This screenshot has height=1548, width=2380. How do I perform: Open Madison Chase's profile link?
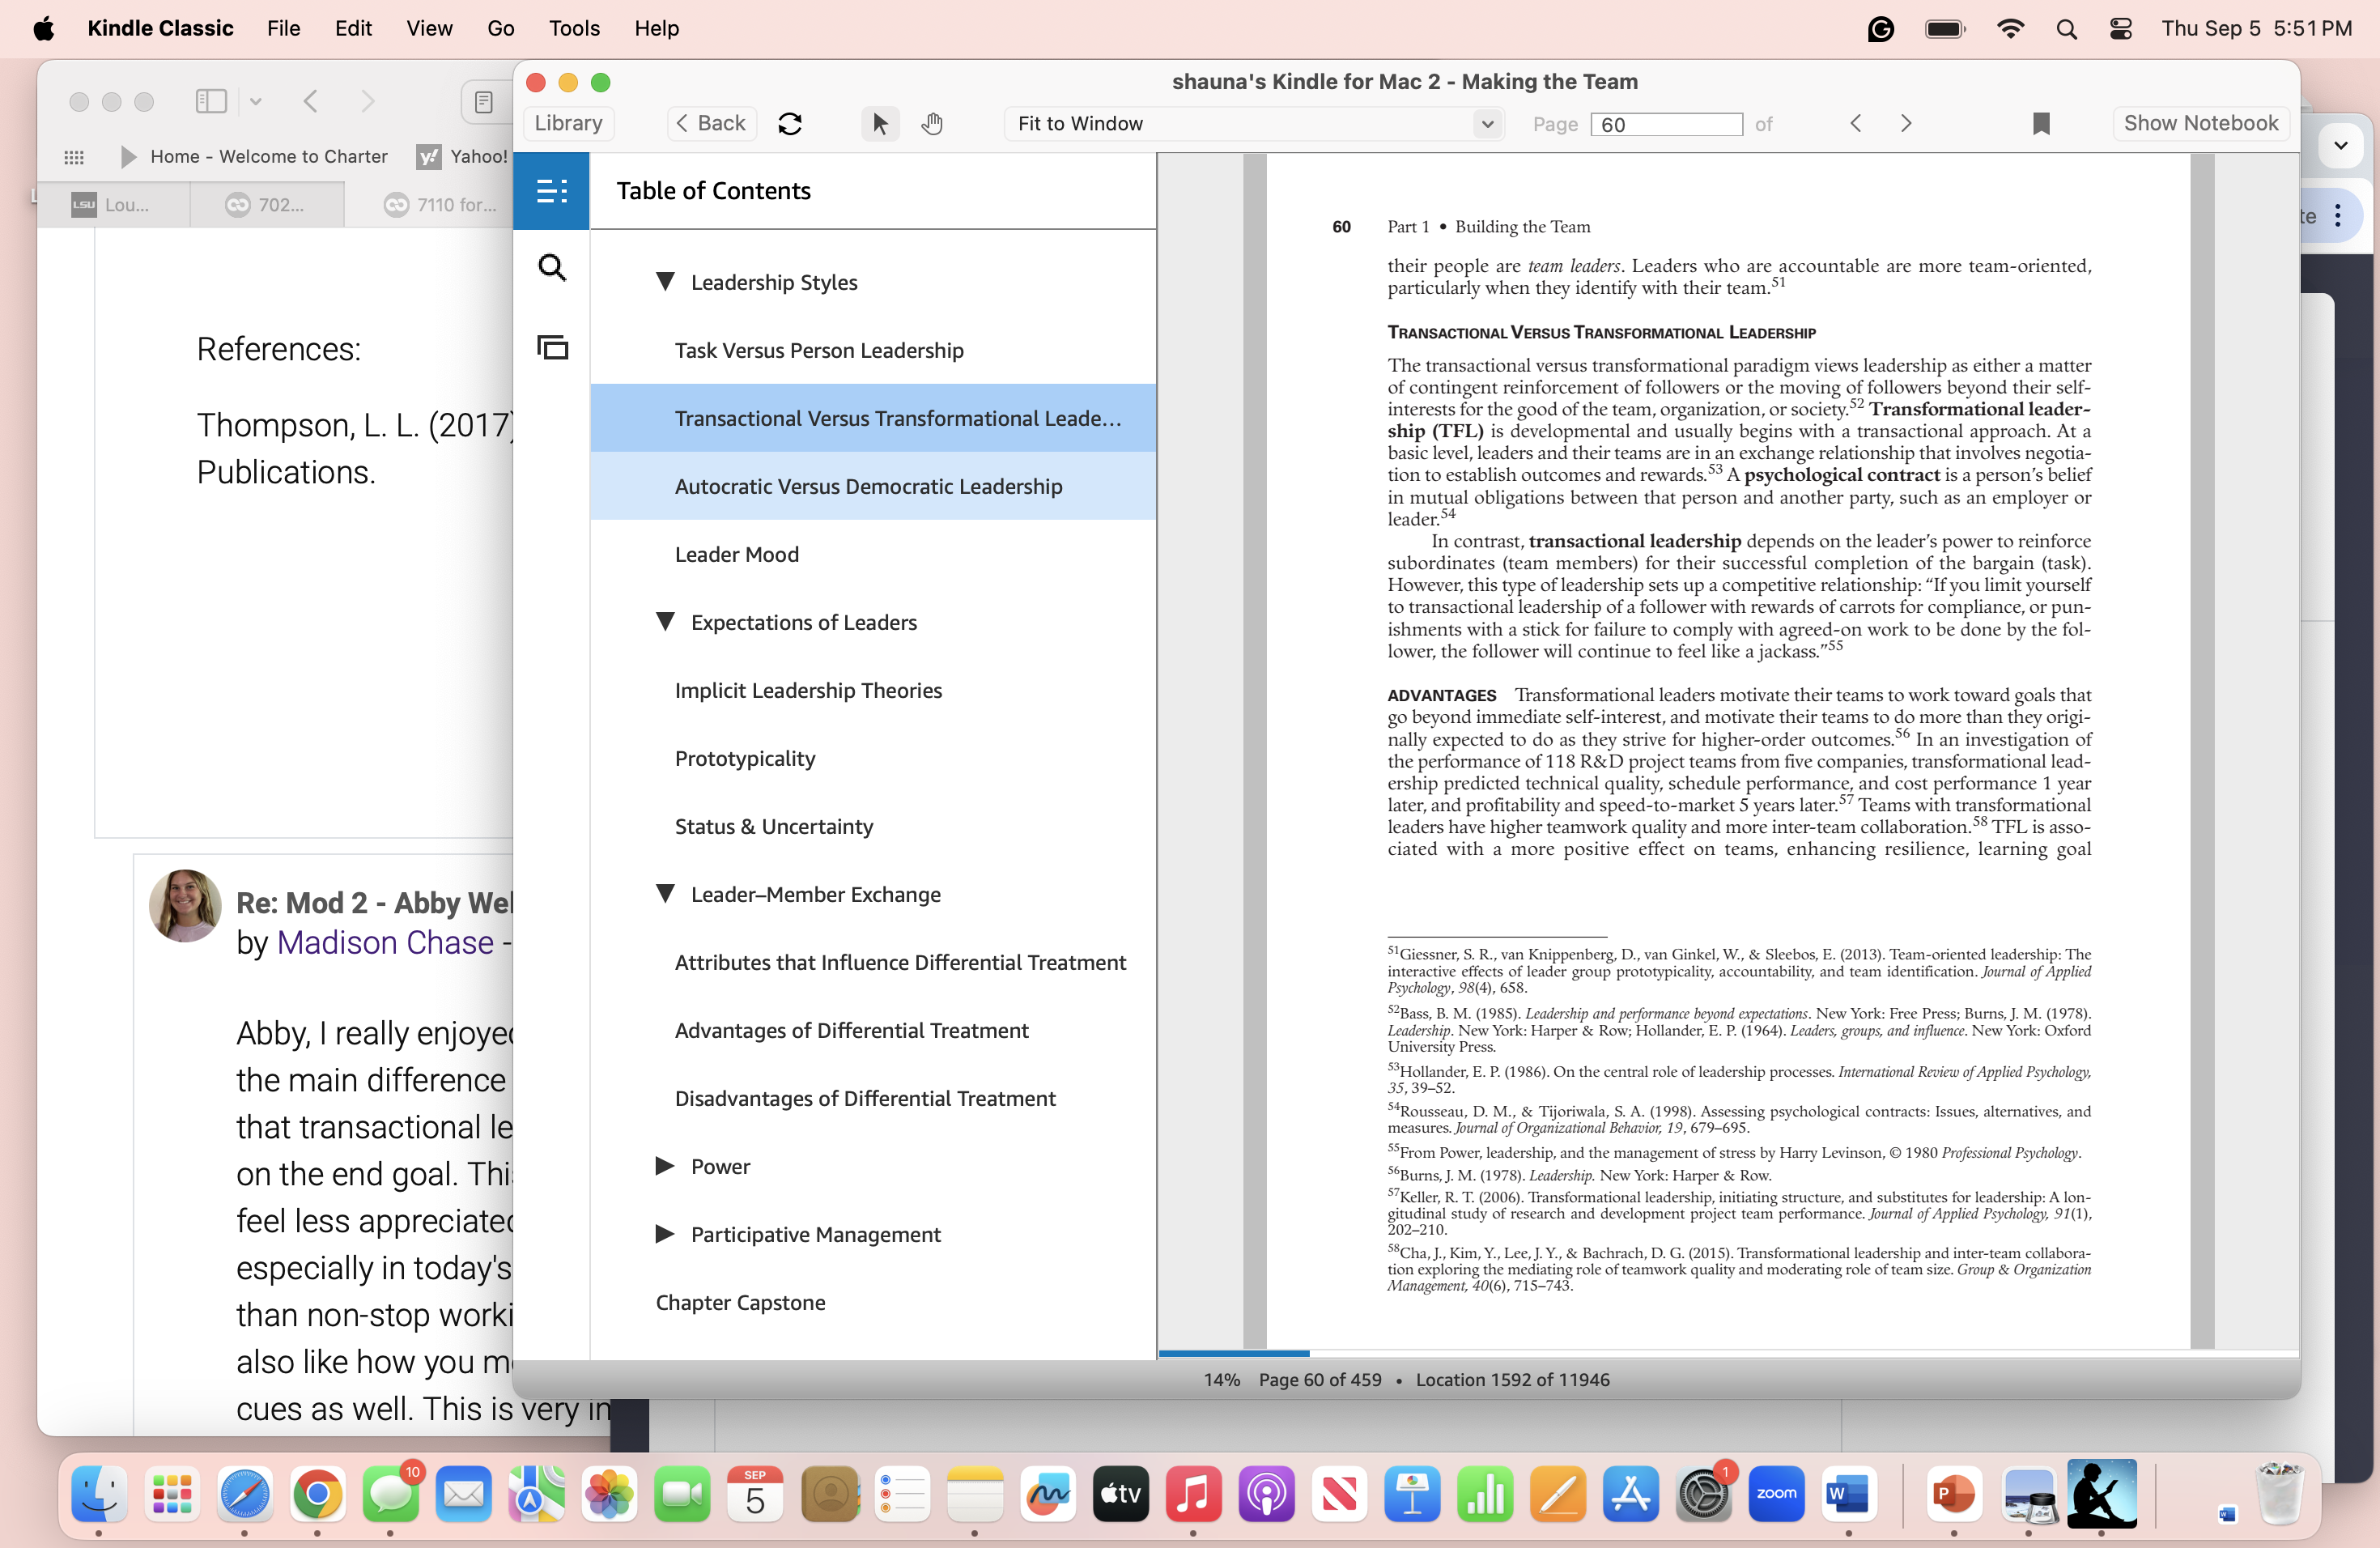[x=384, y=942]
